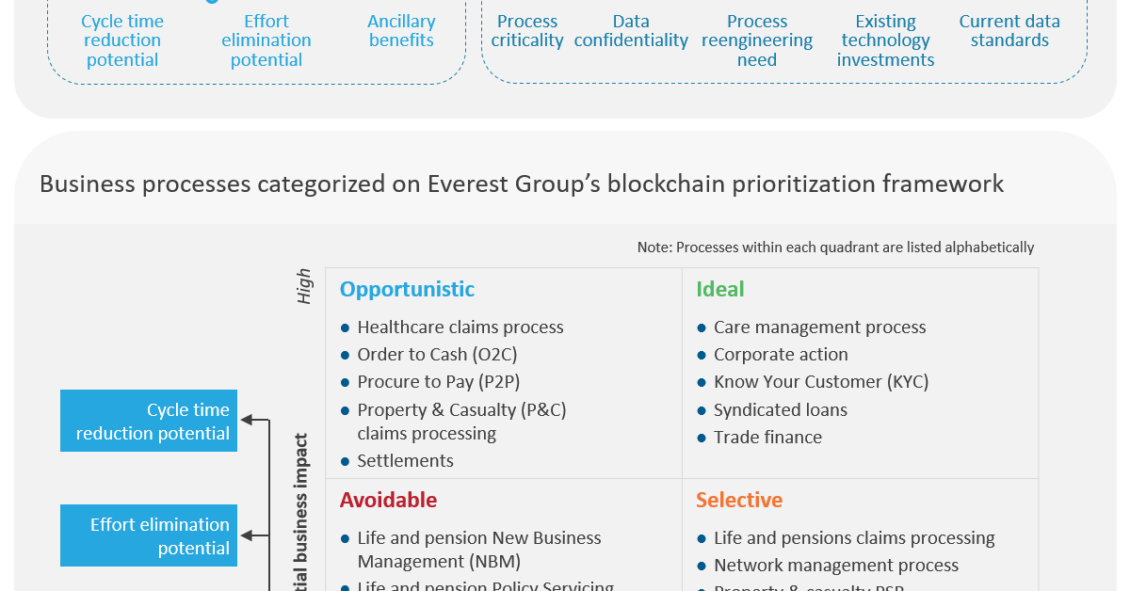Click 'Network management process' item
This screenshot has width=1130, height=591.
[836, 565]
